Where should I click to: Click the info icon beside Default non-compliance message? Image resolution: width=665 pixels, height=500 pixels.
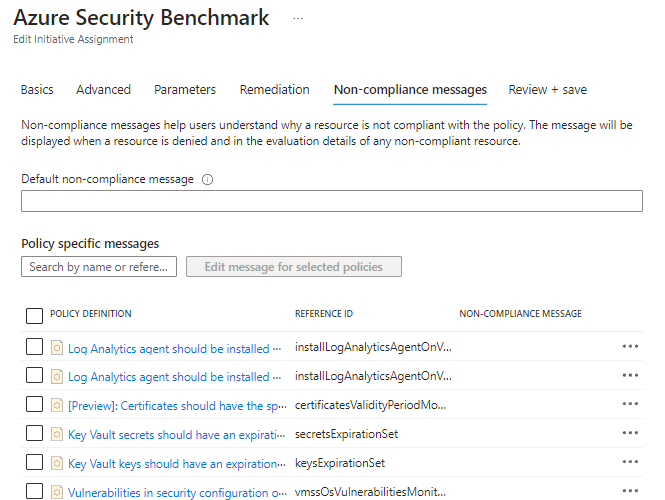click(x=208, y=181)
